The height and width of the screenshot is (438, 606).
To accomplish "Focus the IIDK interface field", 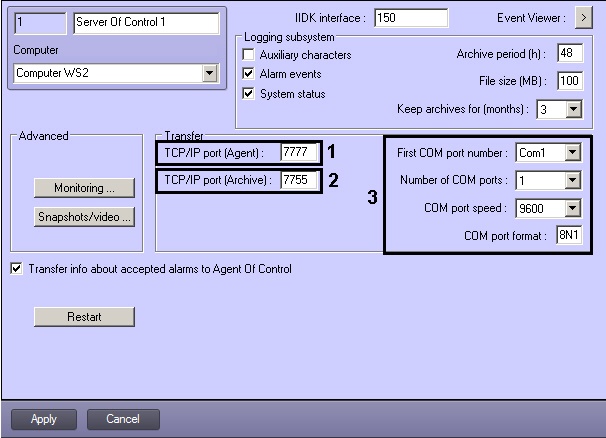I will coord(411,18).
